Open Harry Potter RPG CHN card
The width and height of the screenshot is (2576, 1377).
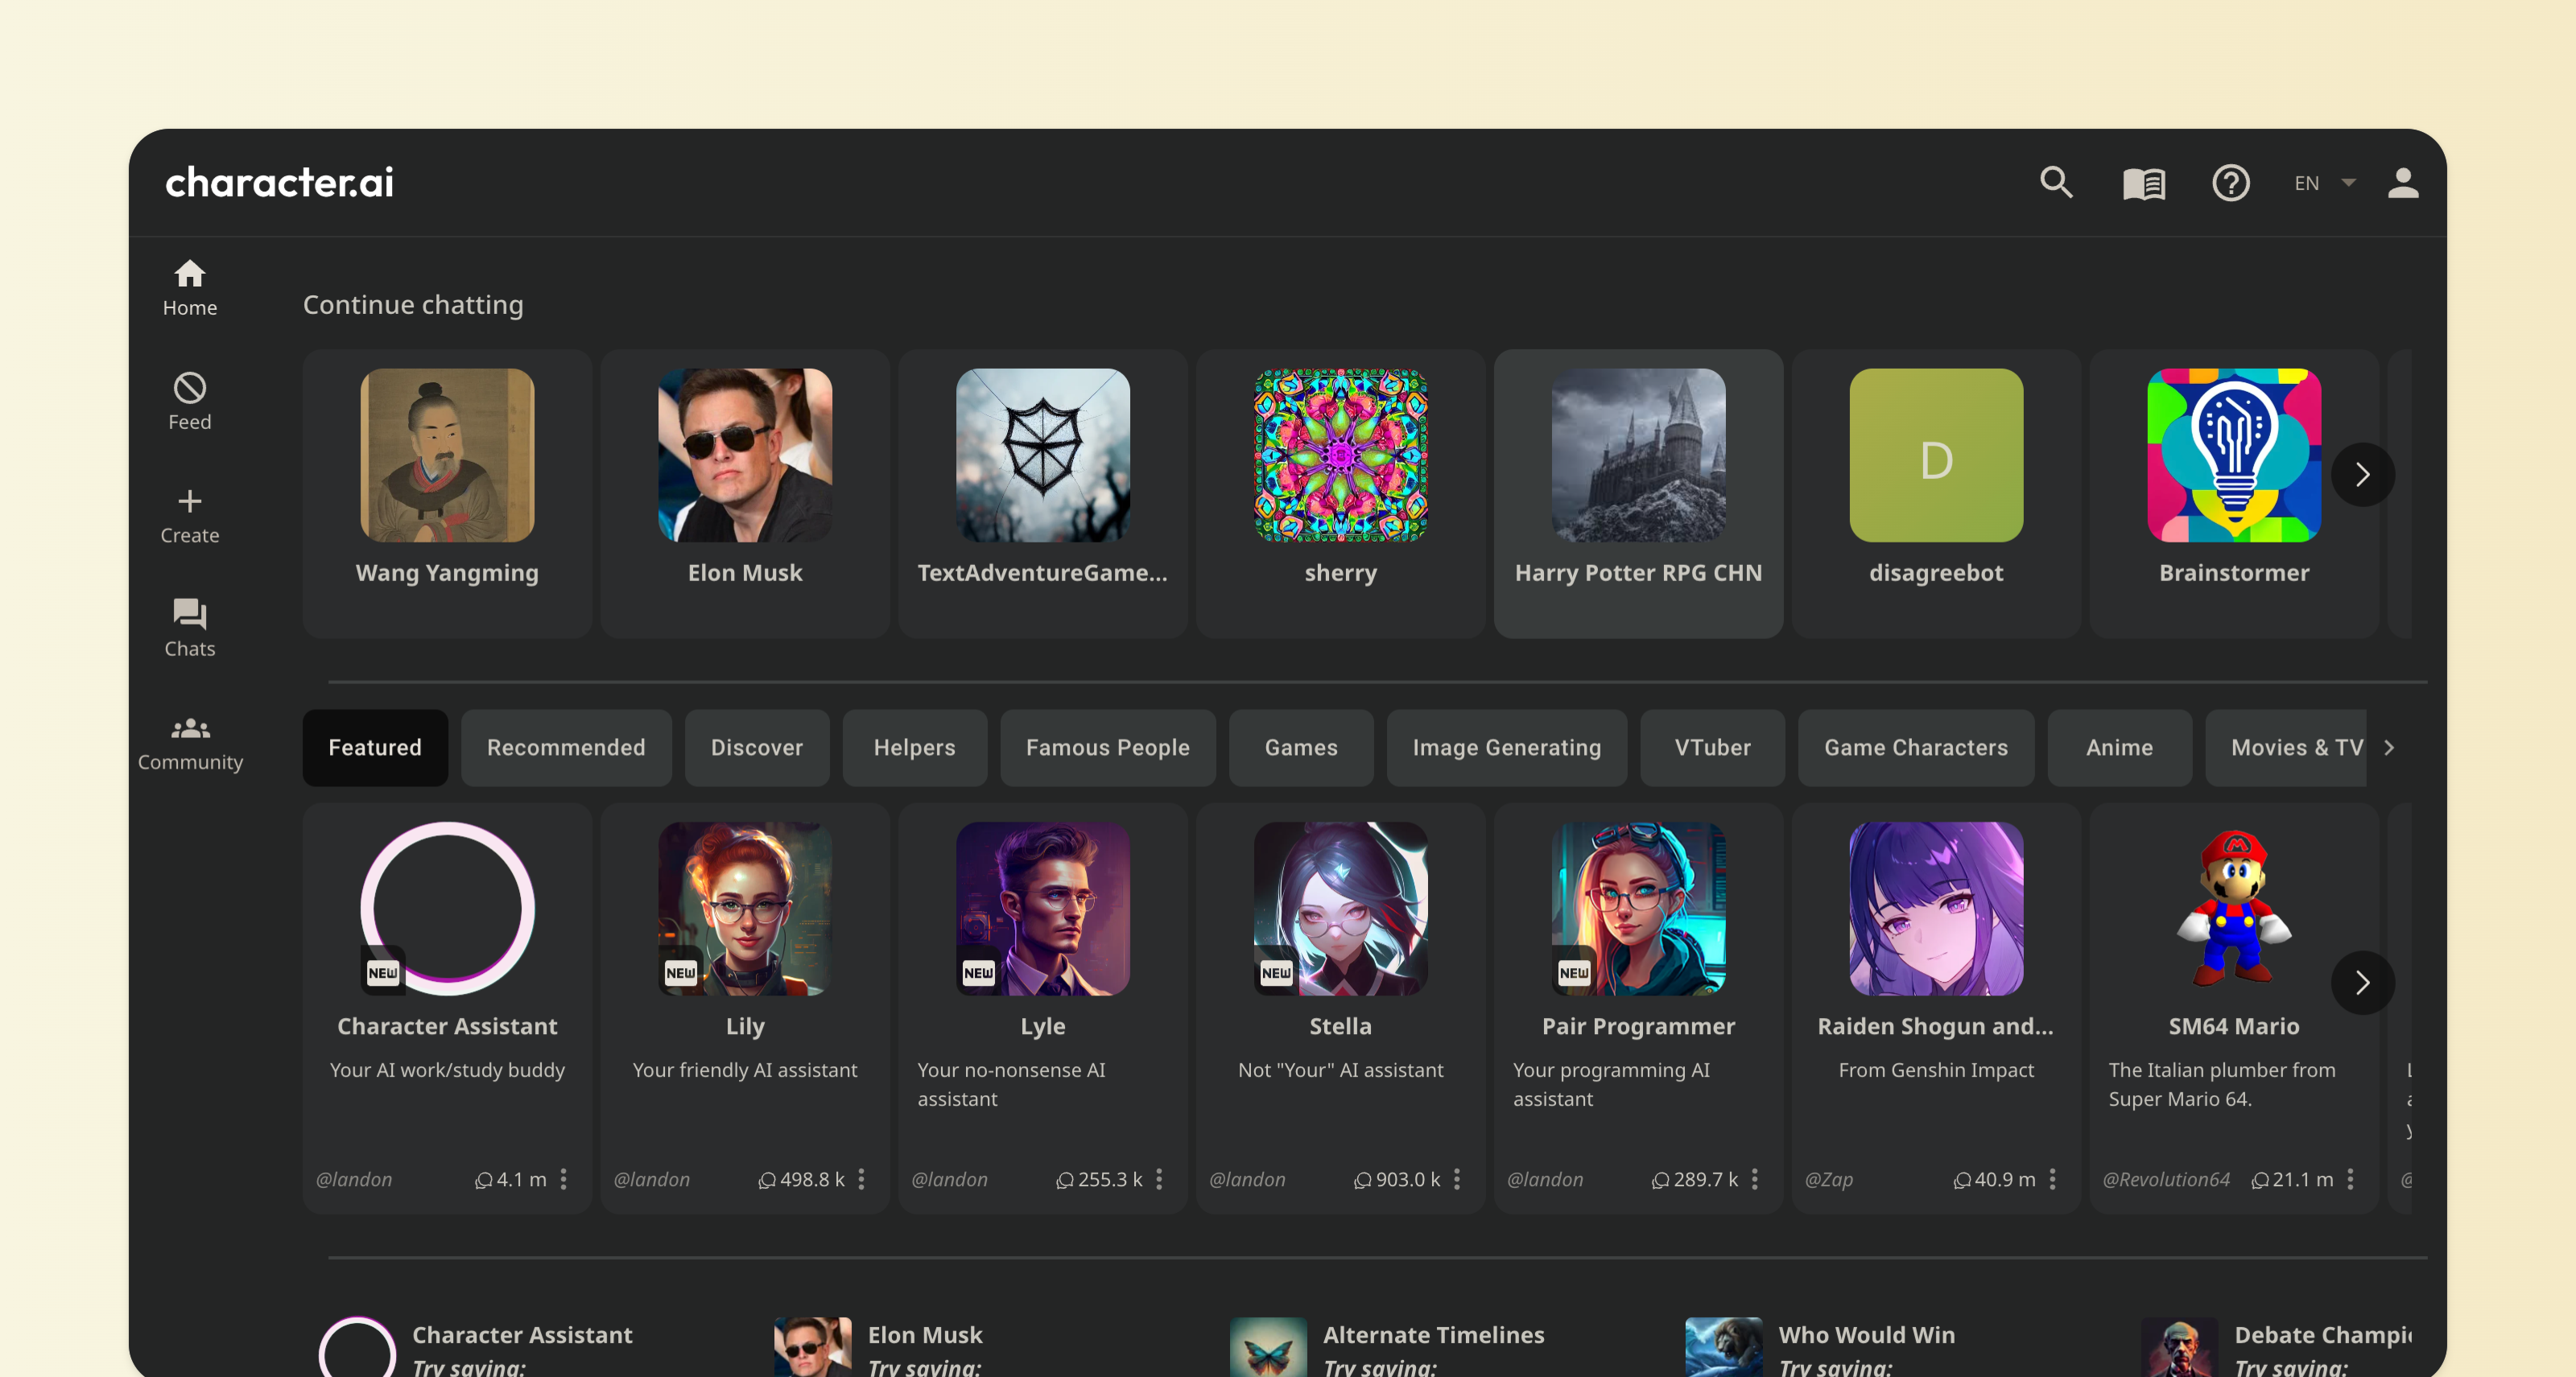pyautogui.click(x=1639, y=493)
